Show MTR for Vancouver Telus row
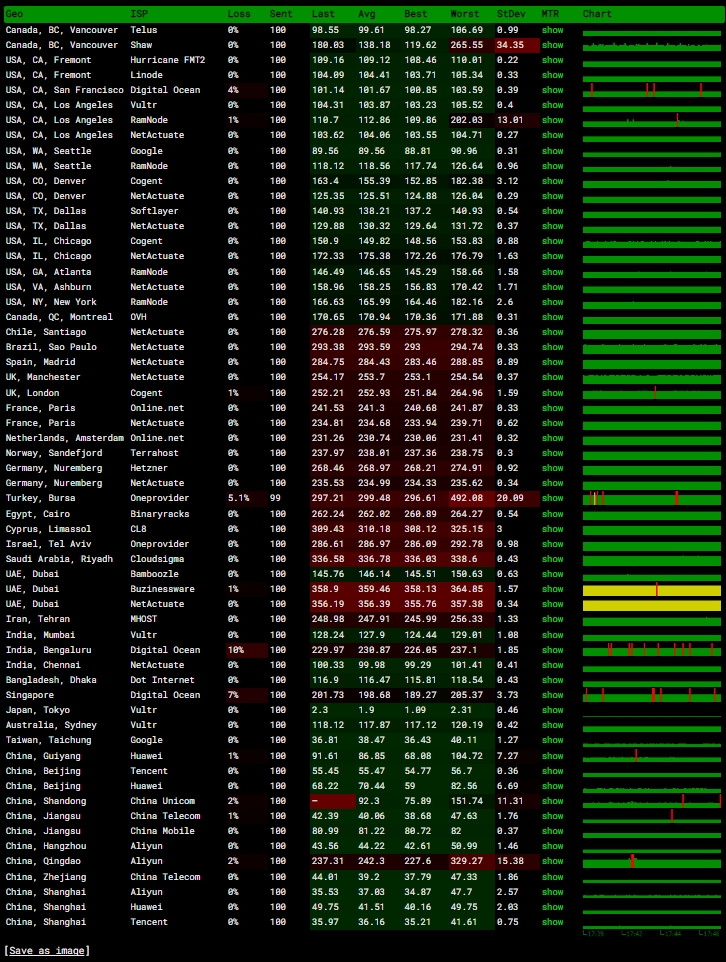The height and width of the screenshot is (962, 726). pos(552,29)
